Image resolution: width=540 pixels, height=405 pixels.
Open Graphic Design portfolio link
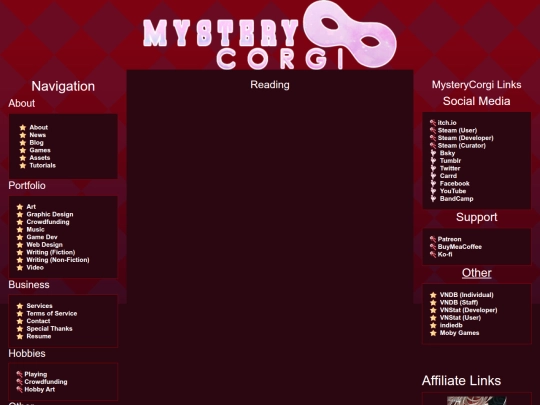point(50,214)
